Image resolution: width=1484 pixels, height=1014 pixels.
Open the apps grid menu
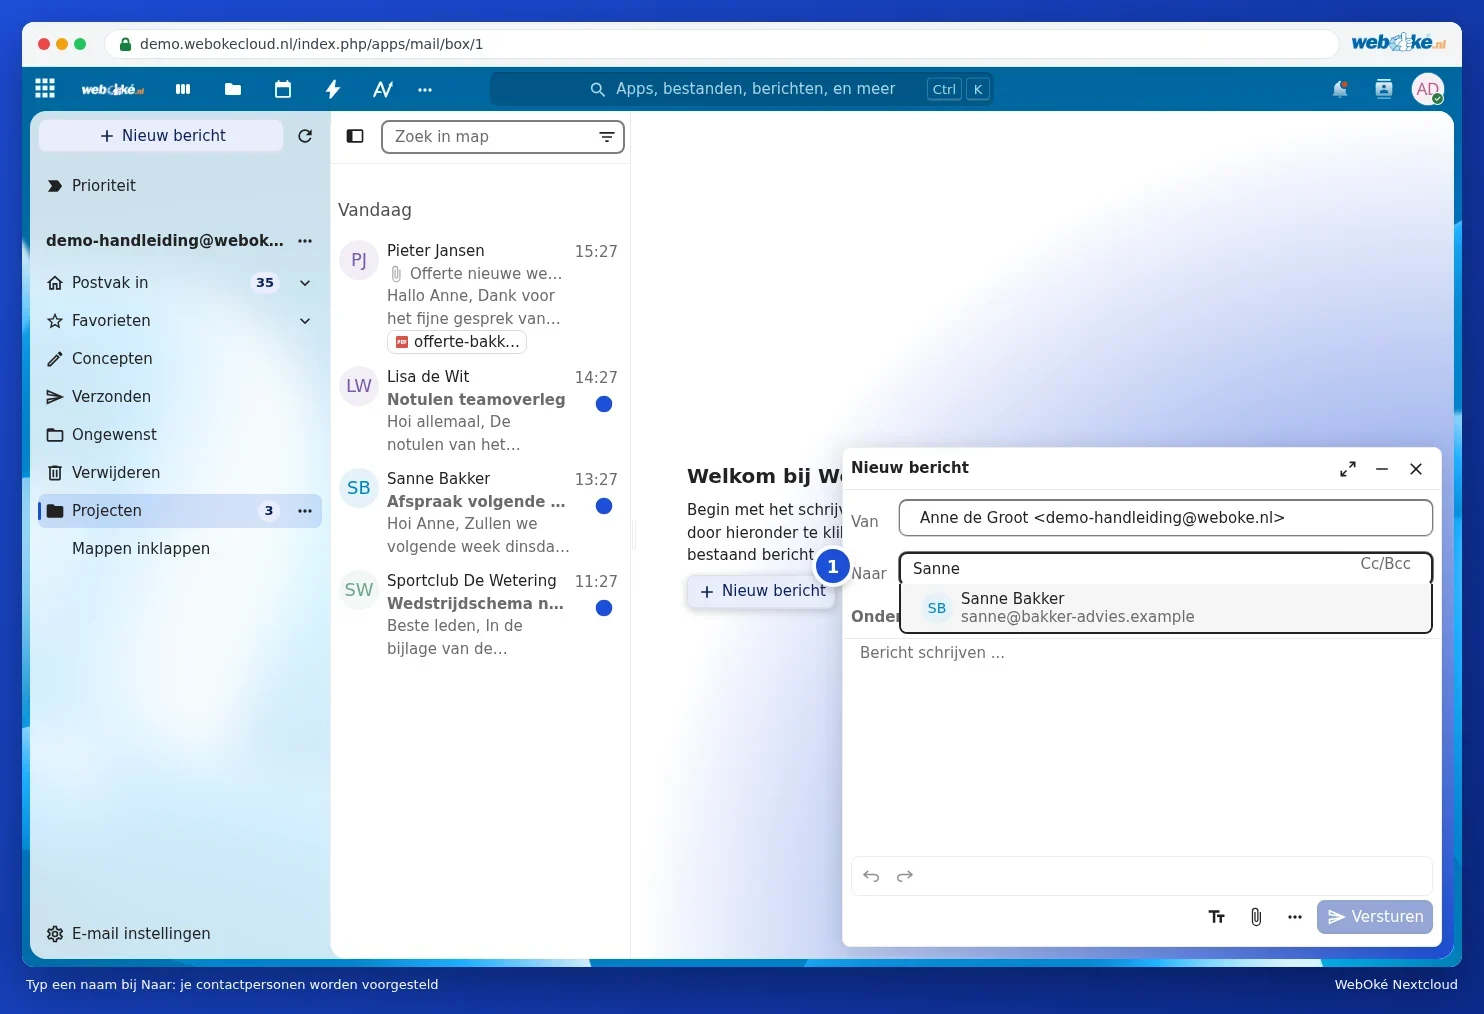pos(45,89)
